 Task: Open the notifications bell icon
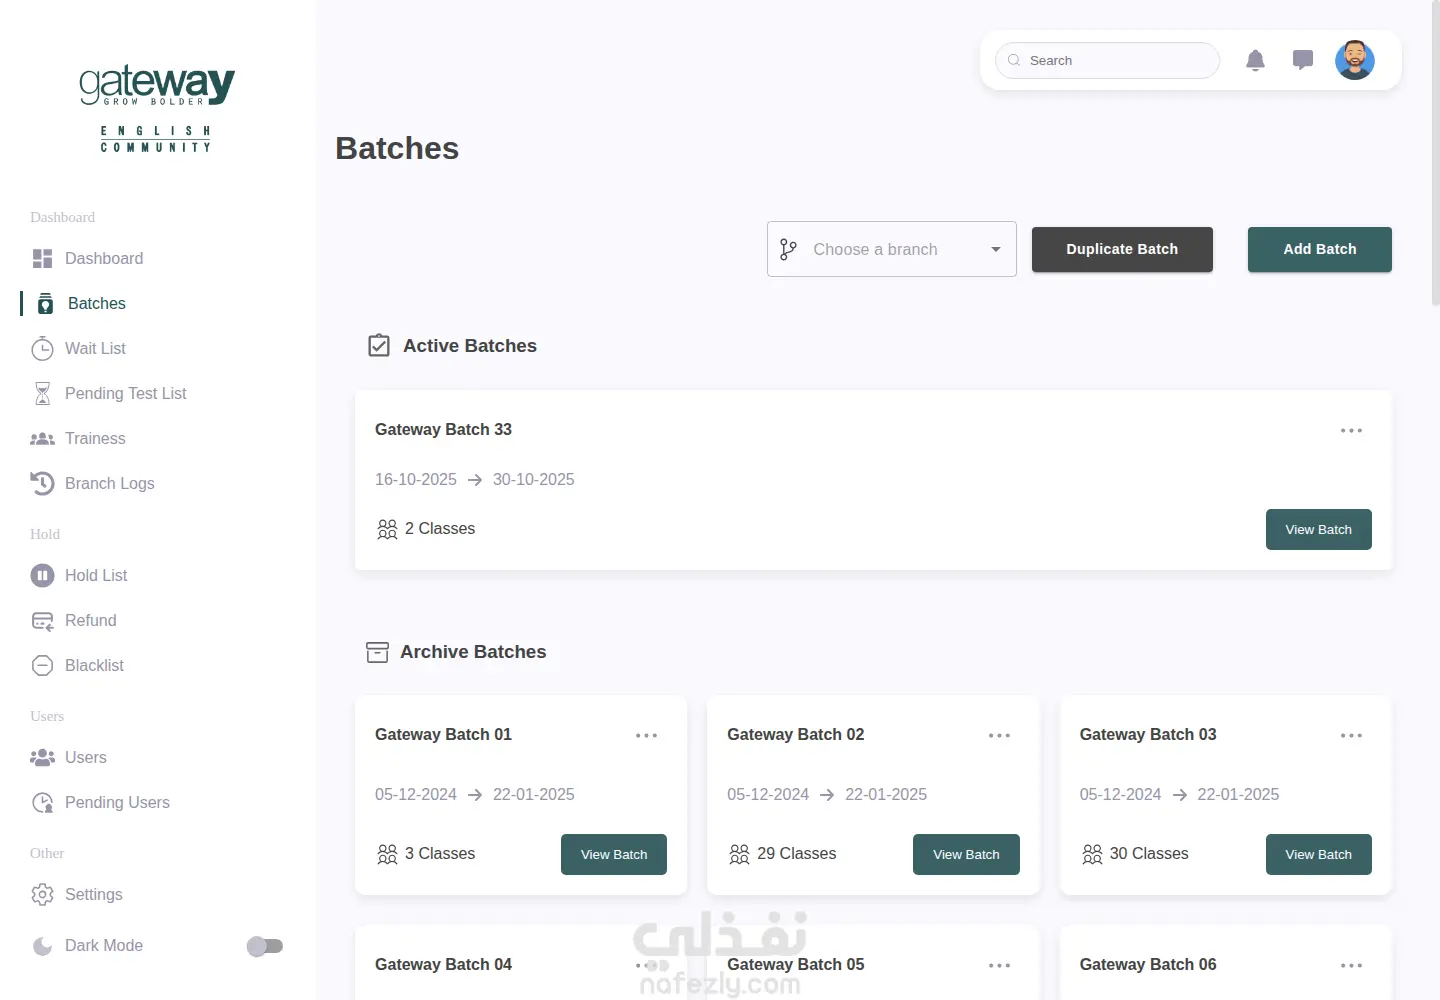coord(1255,61)
